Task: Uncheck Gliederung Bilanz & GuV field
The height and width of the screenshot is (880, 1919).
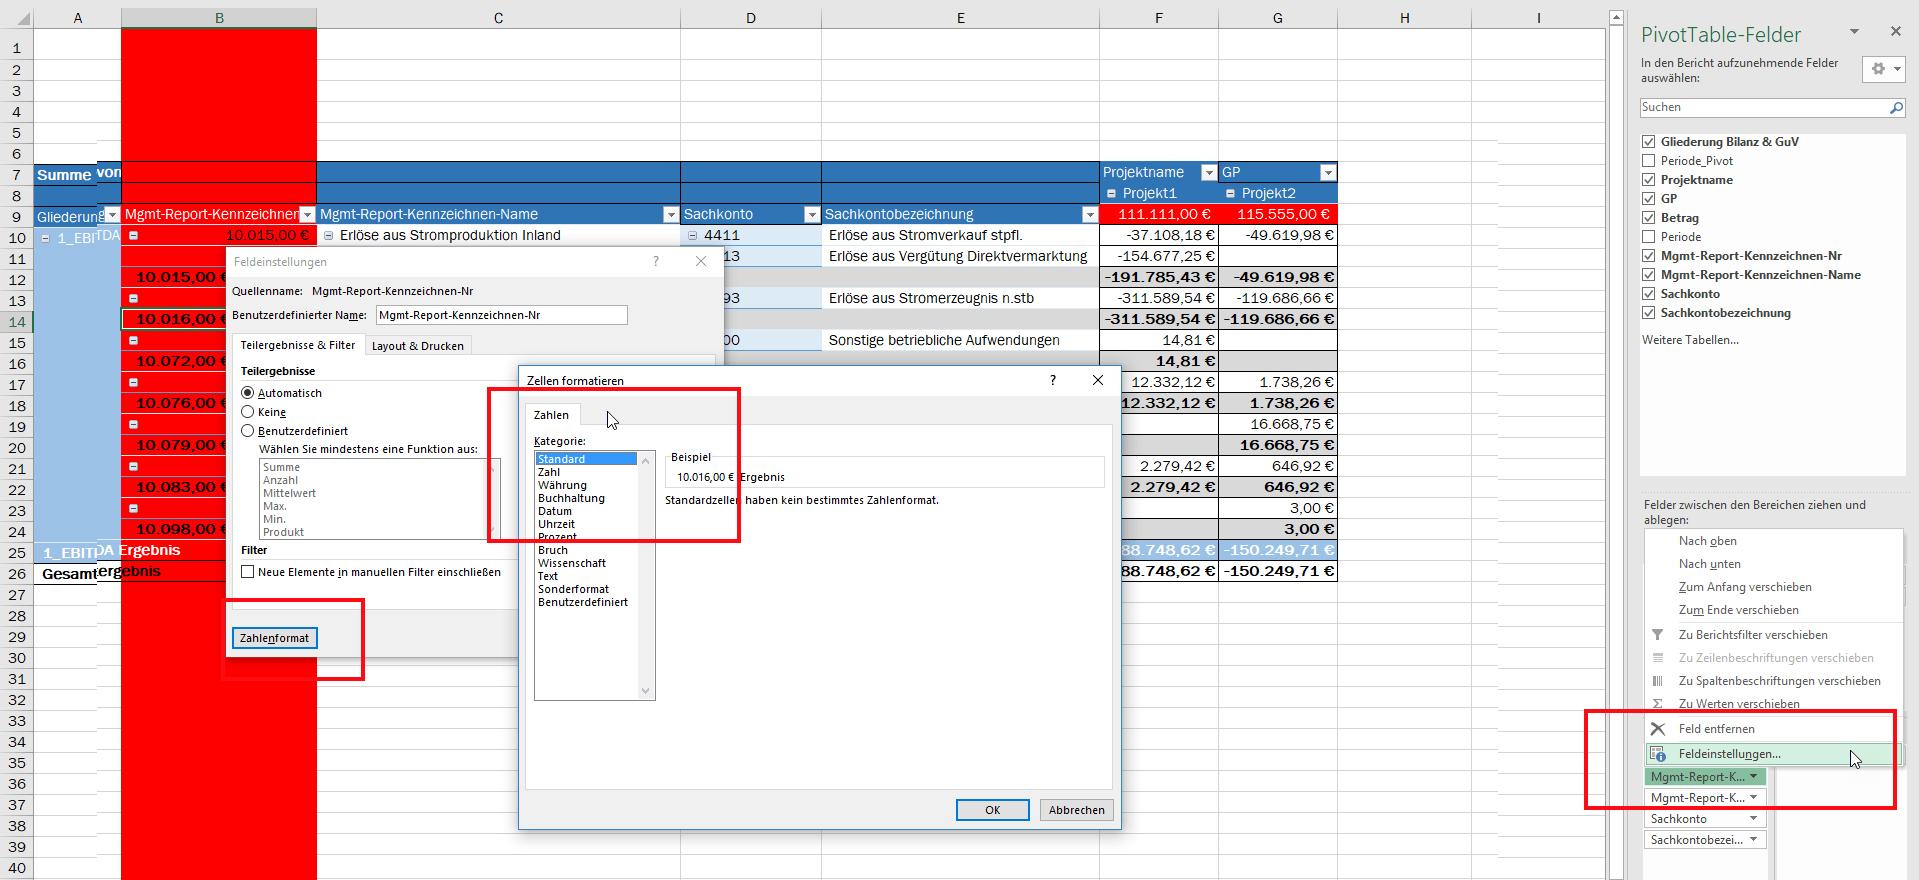Action: (x=1648, y=142)
